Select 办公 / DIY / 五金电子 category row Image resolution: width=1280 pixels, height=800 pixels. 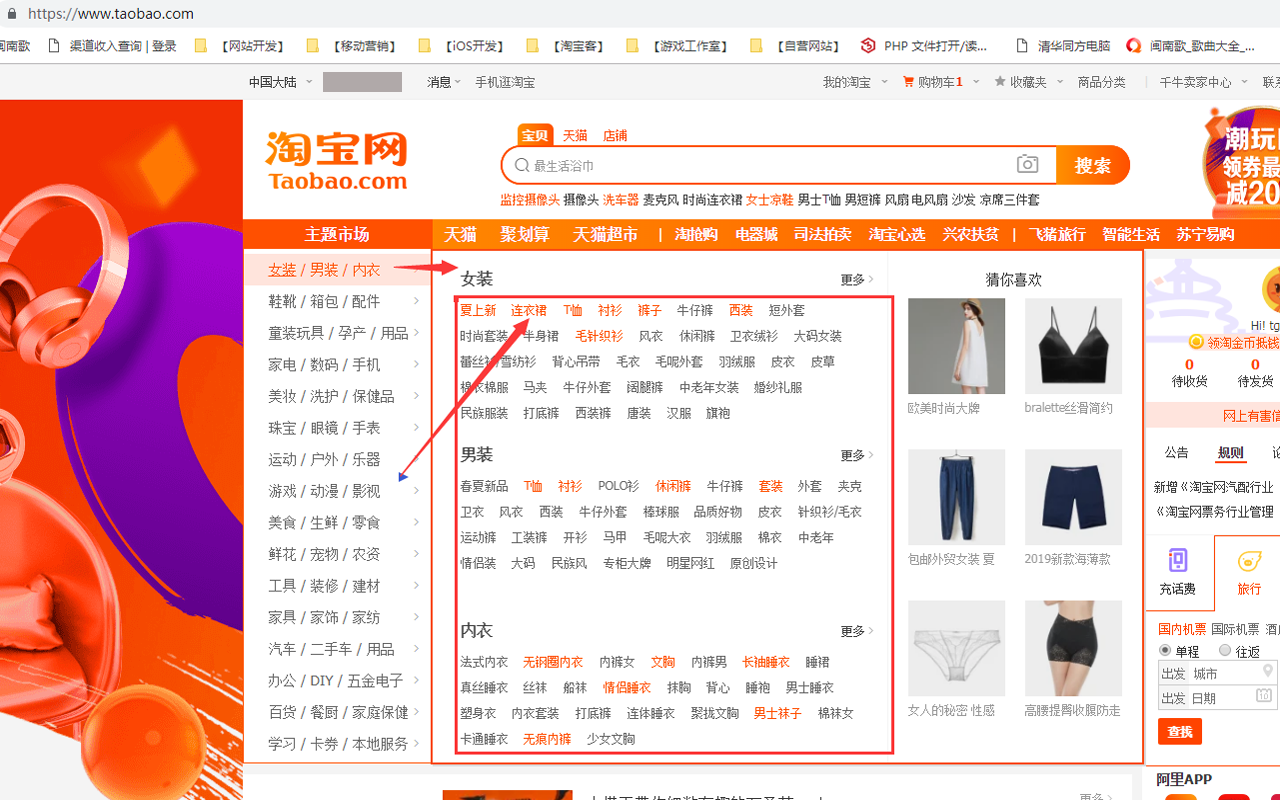tap(337, 680)
